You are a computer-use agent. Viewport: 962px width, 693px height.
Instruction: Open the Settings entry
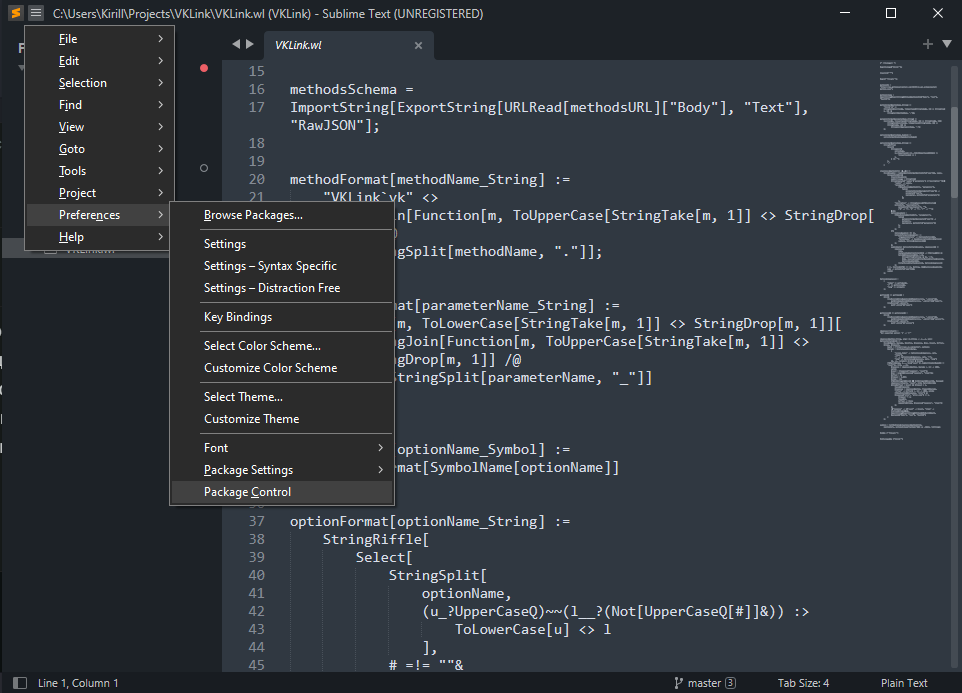point(282,244)
